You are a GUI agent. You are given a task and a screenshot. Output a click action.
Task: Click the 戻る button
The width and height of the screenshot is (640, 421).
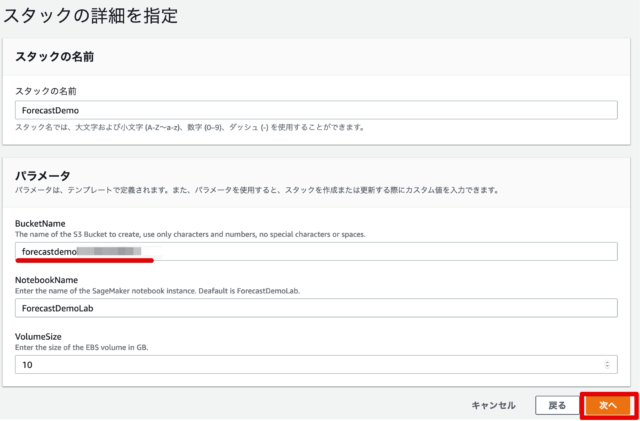[557, 405]
